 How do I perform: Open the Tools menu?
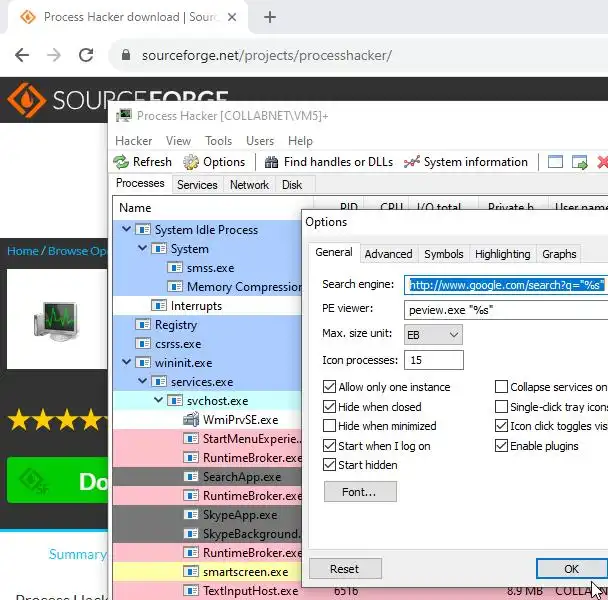tap(218, 141)
